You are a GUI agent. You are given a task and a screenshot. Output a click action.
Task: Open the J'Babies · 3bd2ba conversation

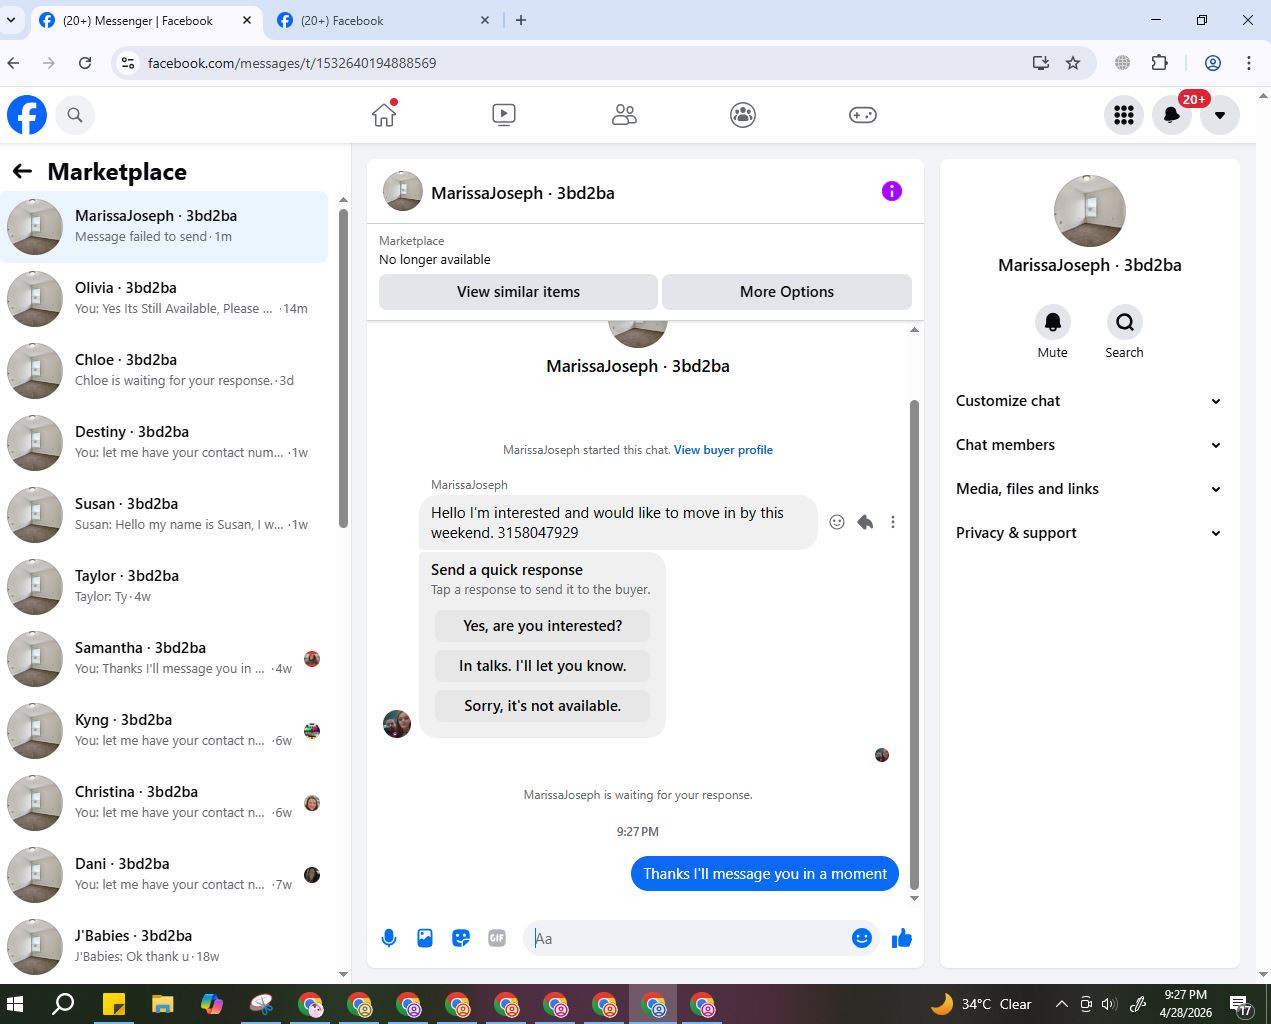[164, 947]
